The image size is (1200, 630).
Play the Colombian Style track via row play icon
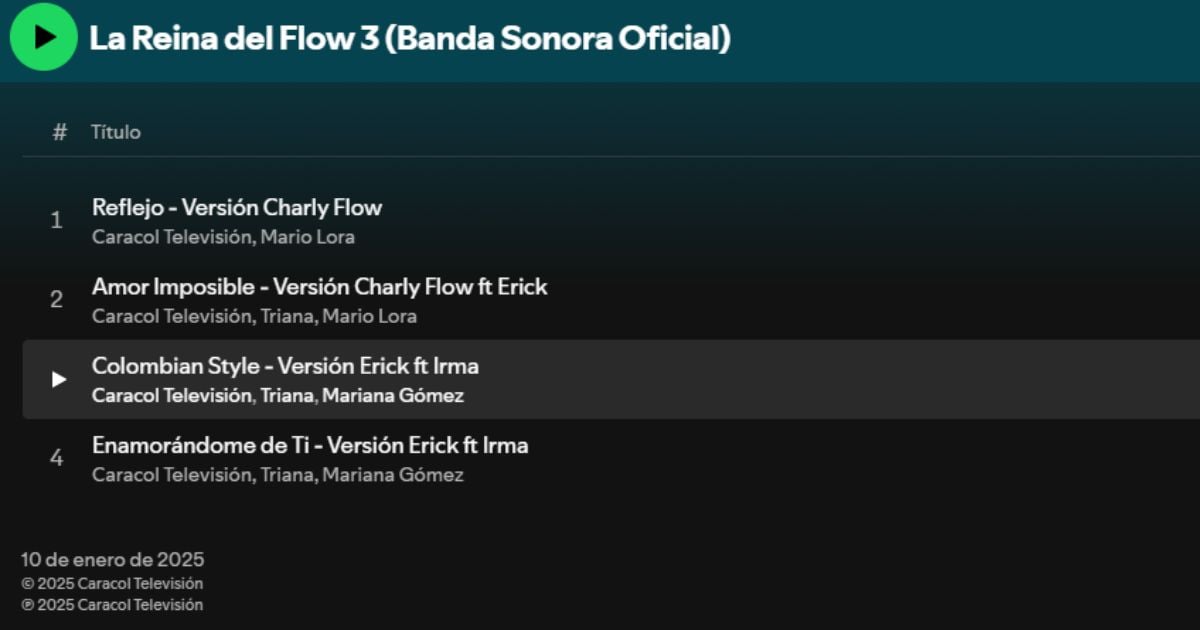tap(59, 379)
